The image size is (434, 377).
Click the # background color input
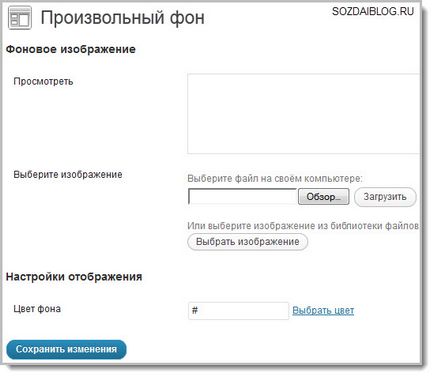(238, 311)
